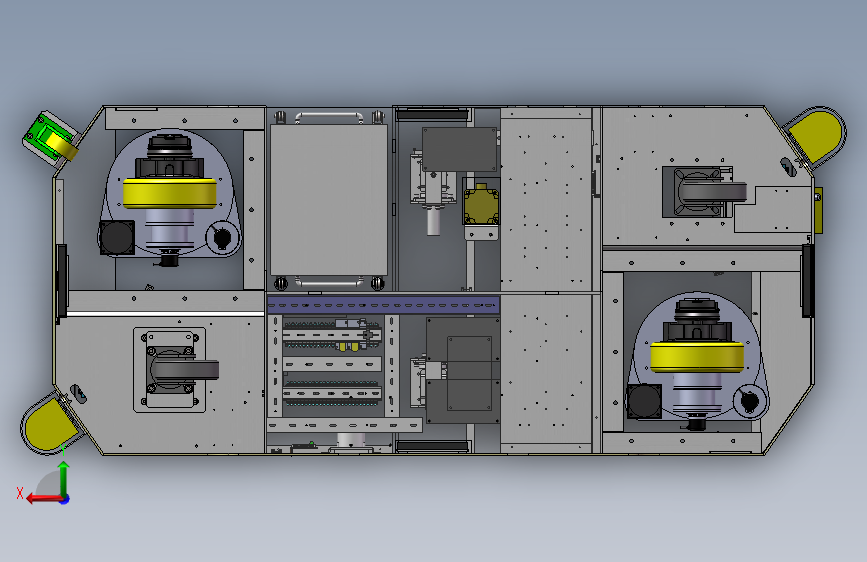Select the black square block beside upper-left drive unit
The image size is (867, 562).
coord(117,237)
